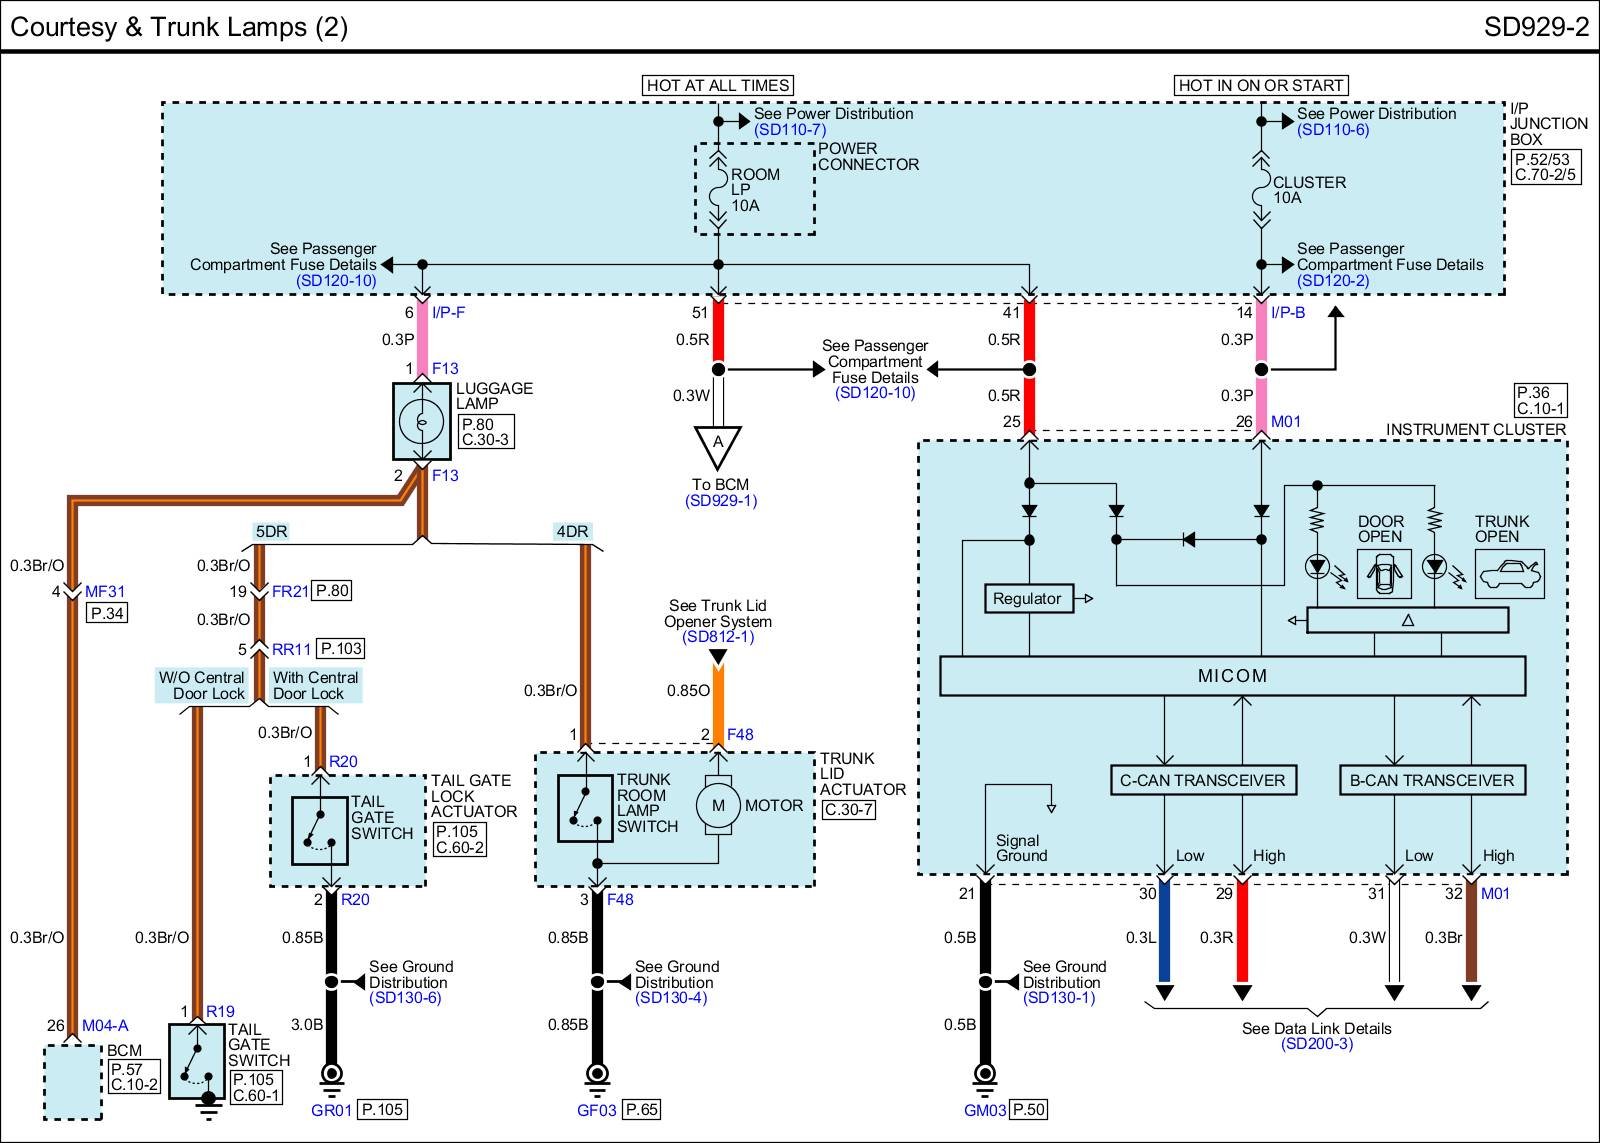Click the Door Open indicator car icon
1600x1143 pixels.
[x=1383, y=574]
